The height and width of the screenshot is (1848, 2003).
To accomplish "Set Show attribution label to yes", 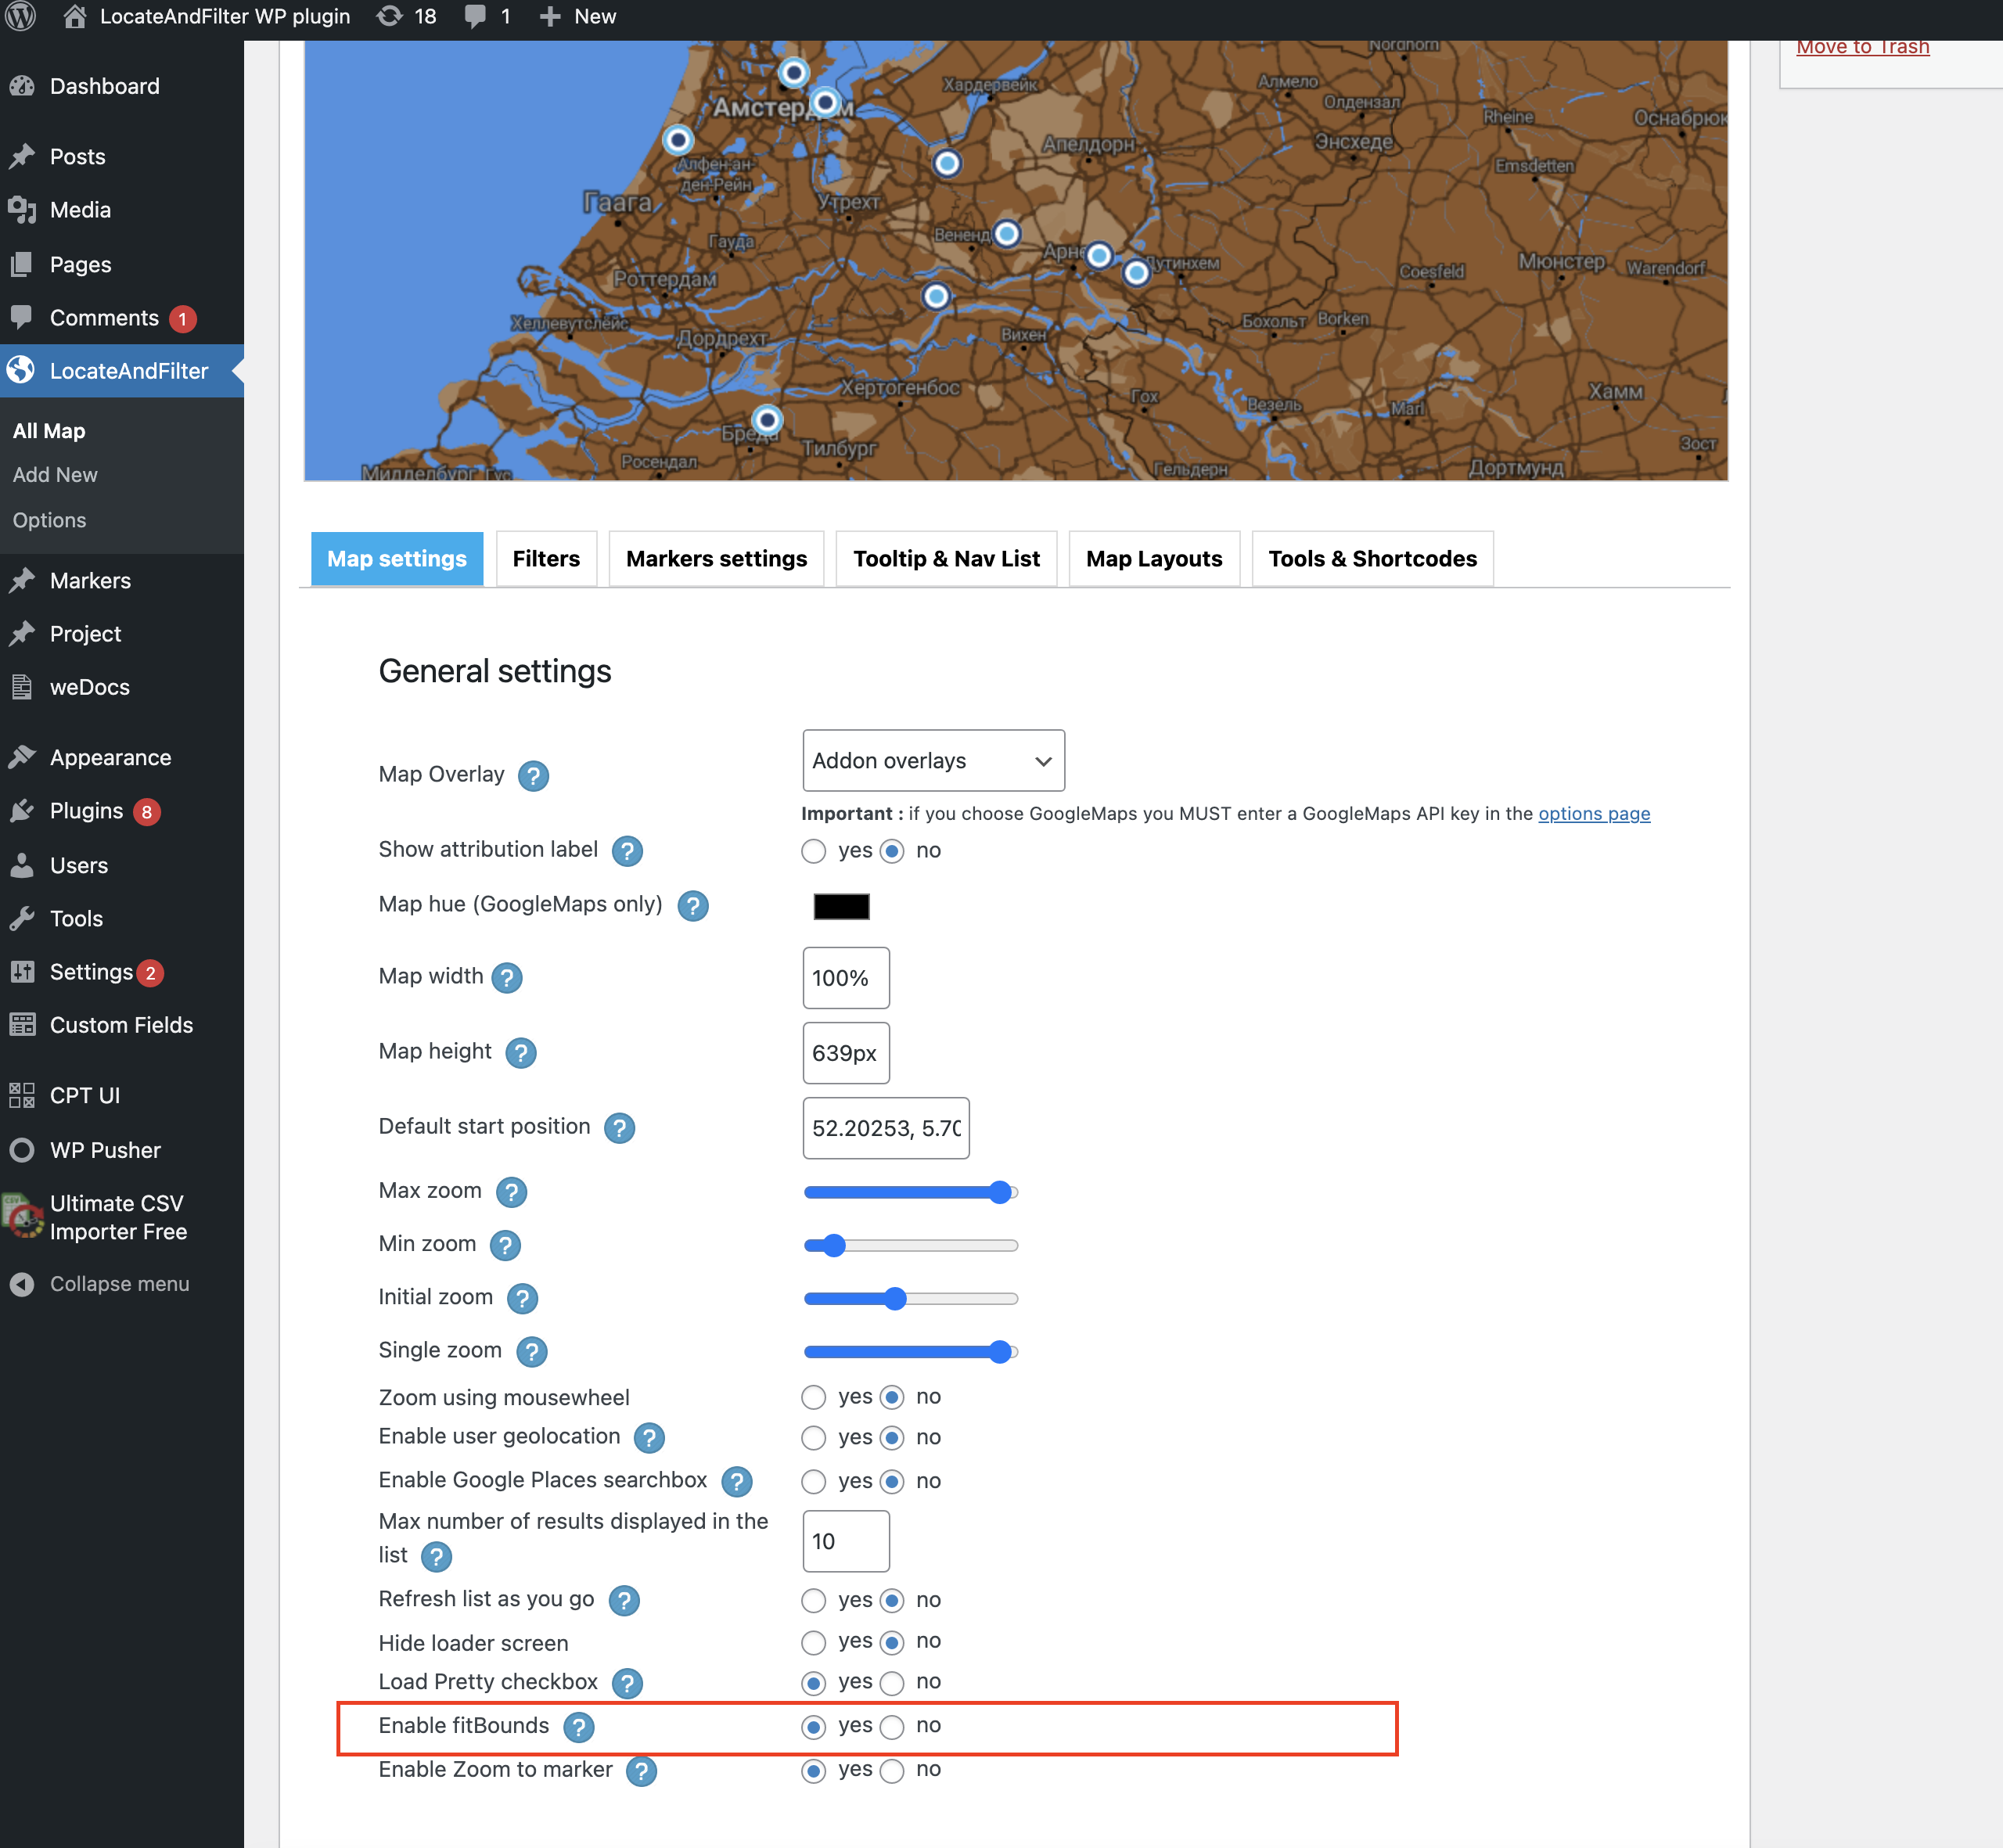I will (x=814, y=851).
